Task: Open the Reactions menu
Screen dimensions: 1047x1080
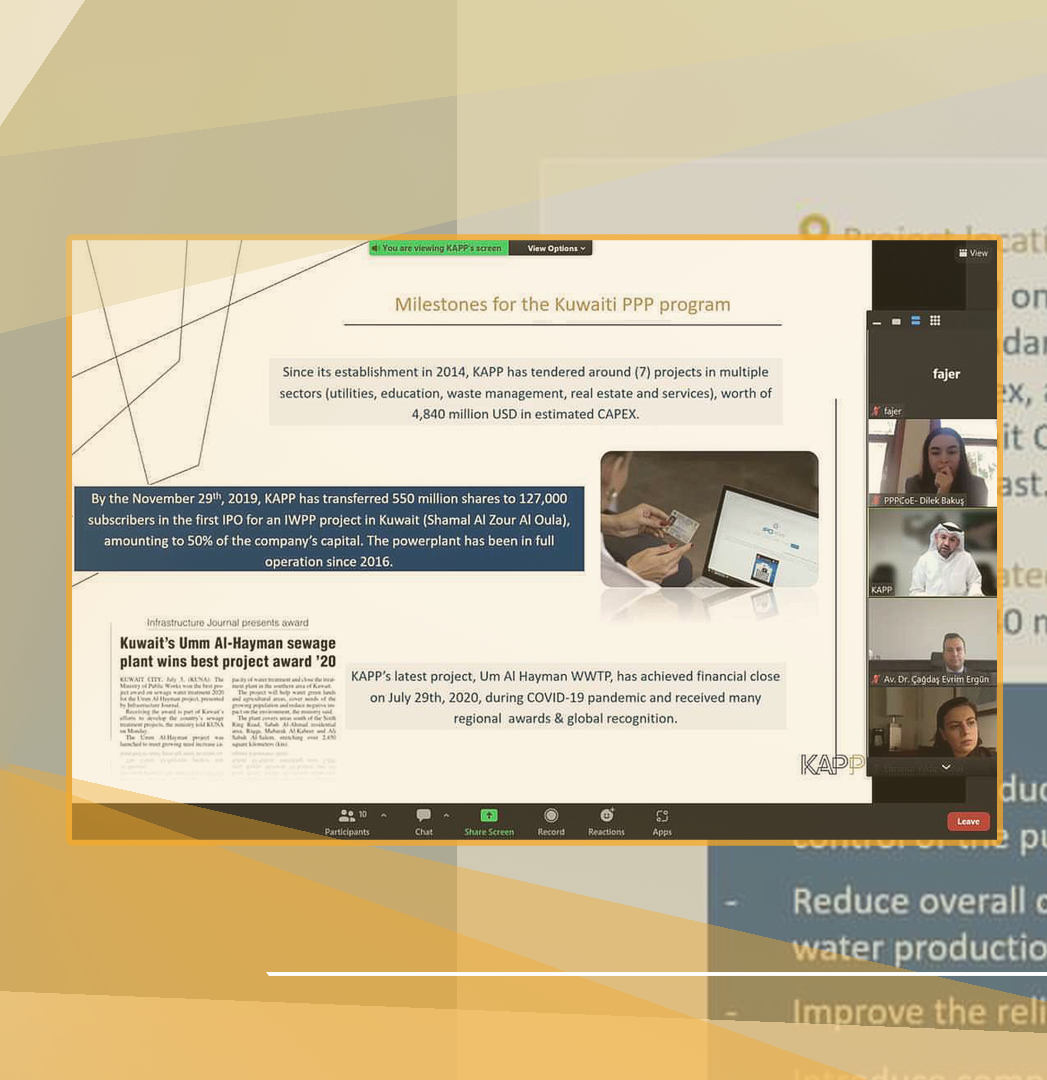Action: coord(606,822)
